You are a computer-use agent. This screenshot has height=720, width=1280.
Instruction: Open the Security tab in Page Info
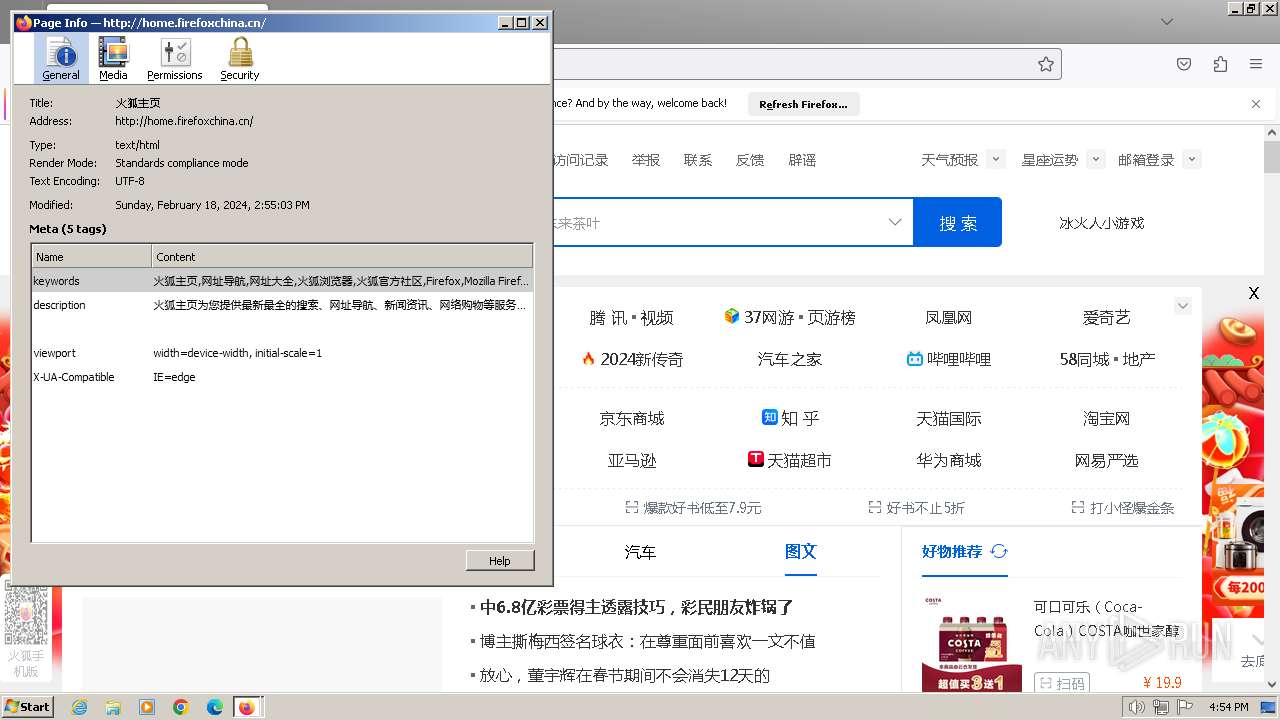[x=240, y=59]
